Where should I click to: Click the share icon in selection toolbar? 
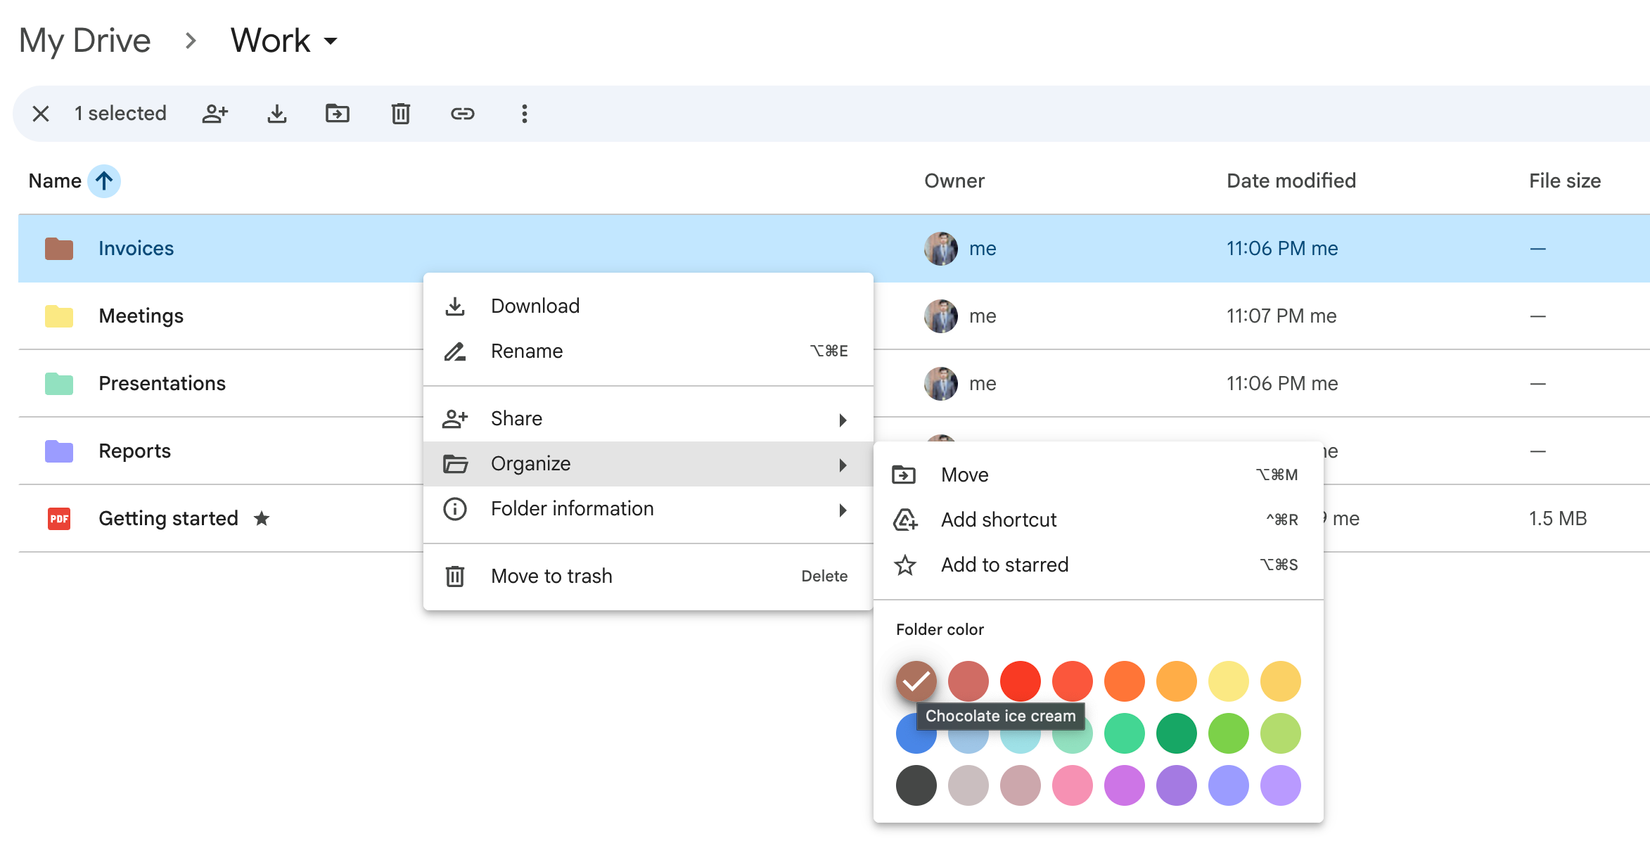tap(215, 114)
